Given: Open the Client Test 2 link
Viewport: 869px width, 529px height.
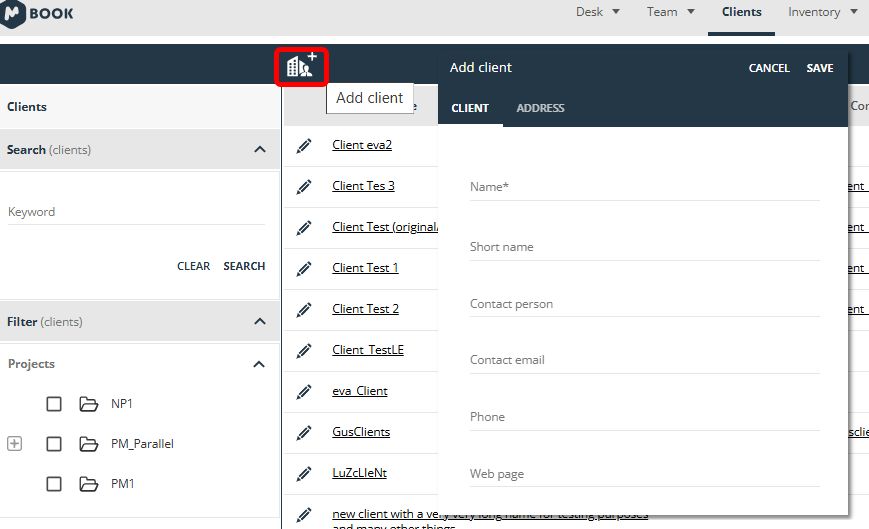Looking at the screenshot, I should 365,309.
